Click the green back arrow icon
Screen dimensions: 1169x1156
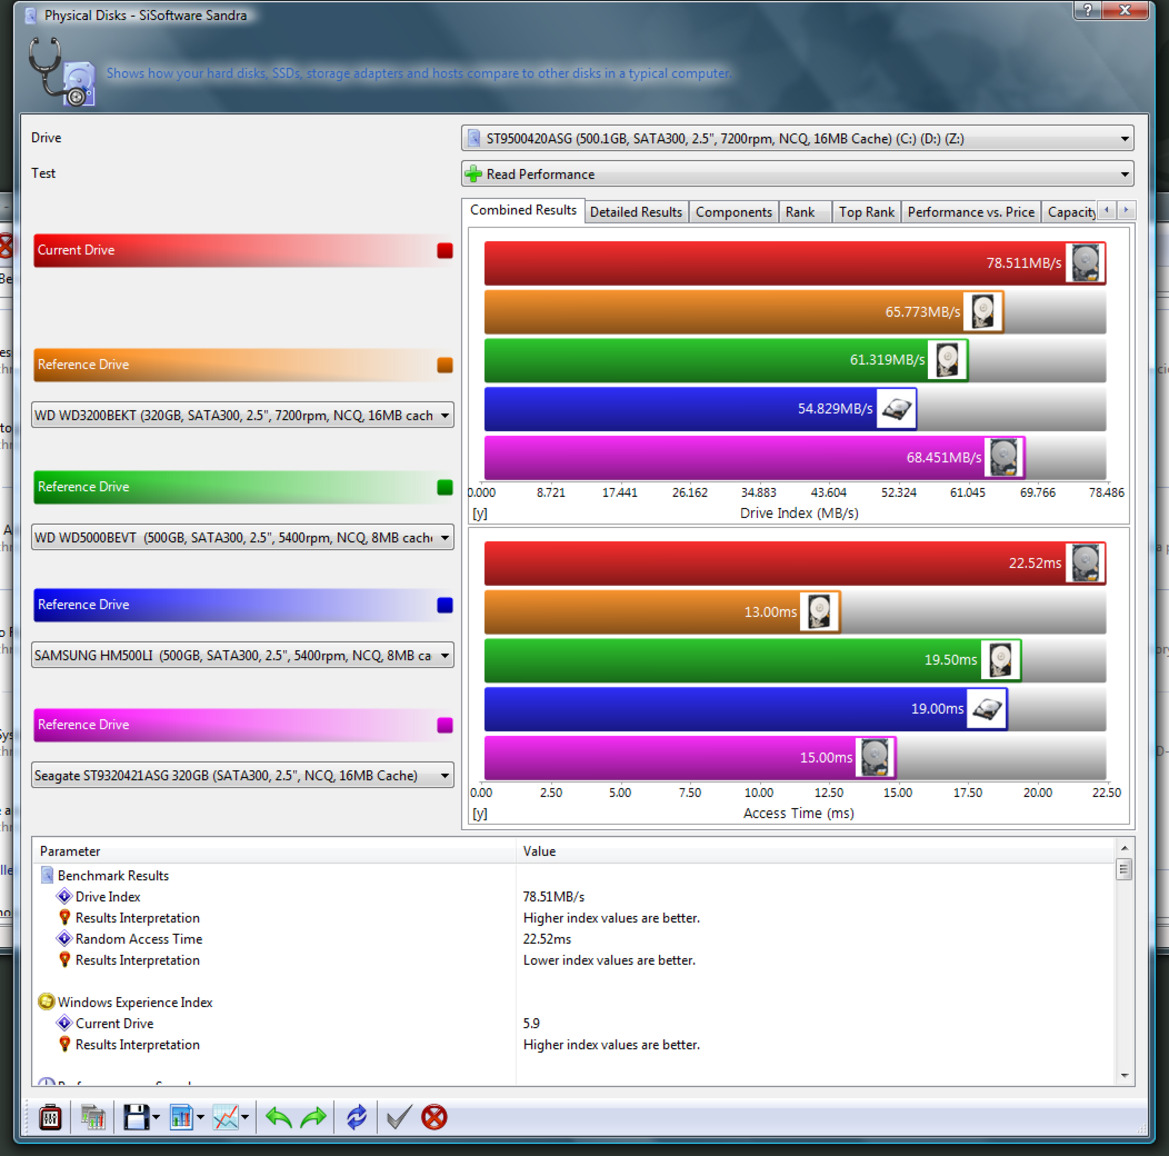279,1117
